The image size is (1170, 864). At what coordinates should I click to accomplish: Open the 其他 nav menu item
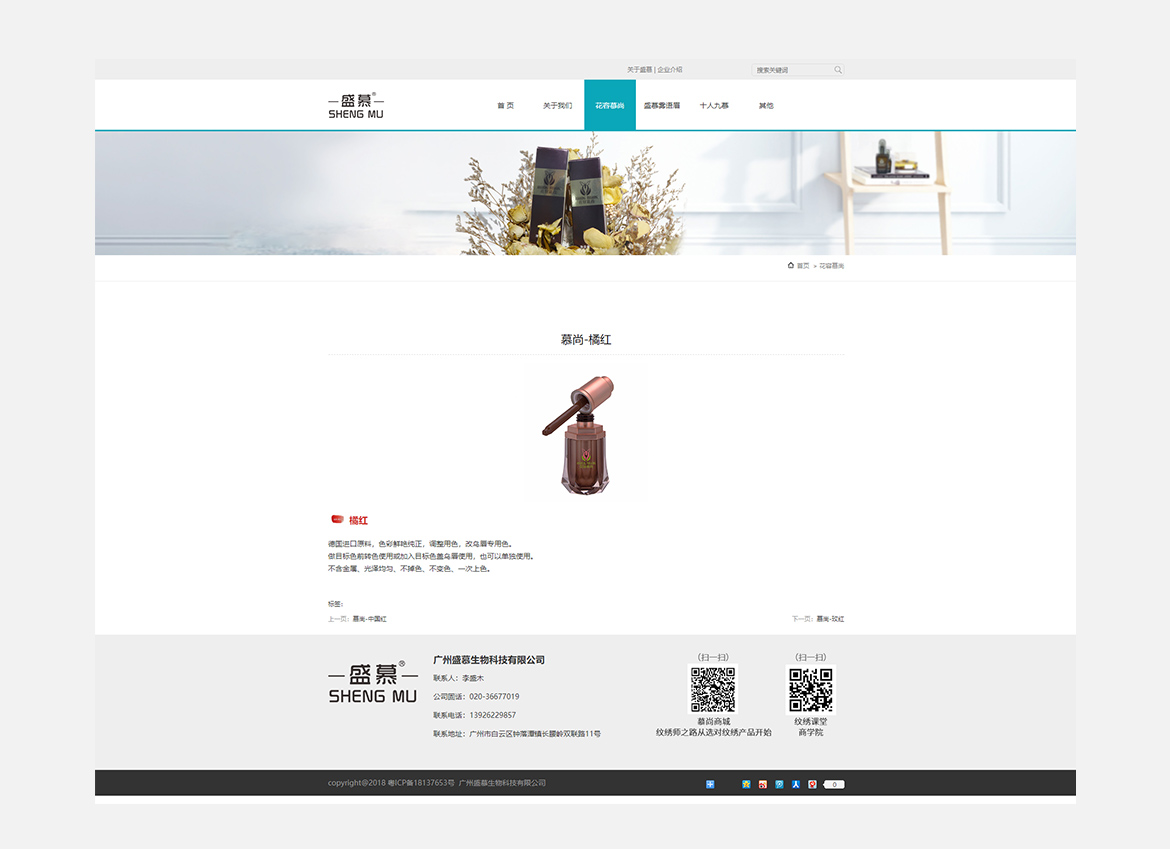[x=766, y=106]
